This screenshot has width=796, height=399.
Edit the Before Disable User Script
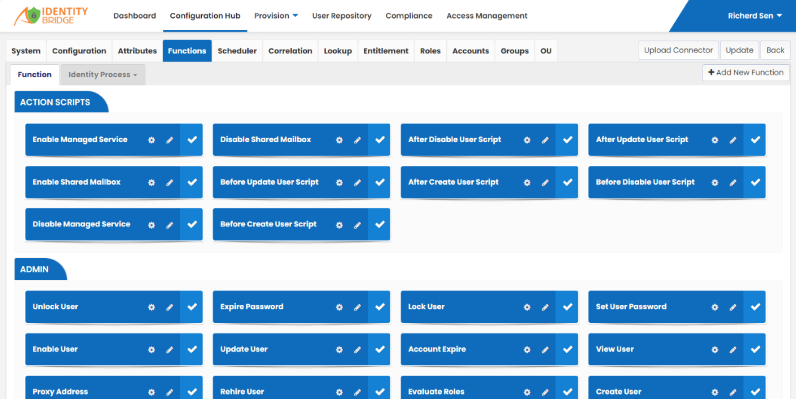[733, 183]
